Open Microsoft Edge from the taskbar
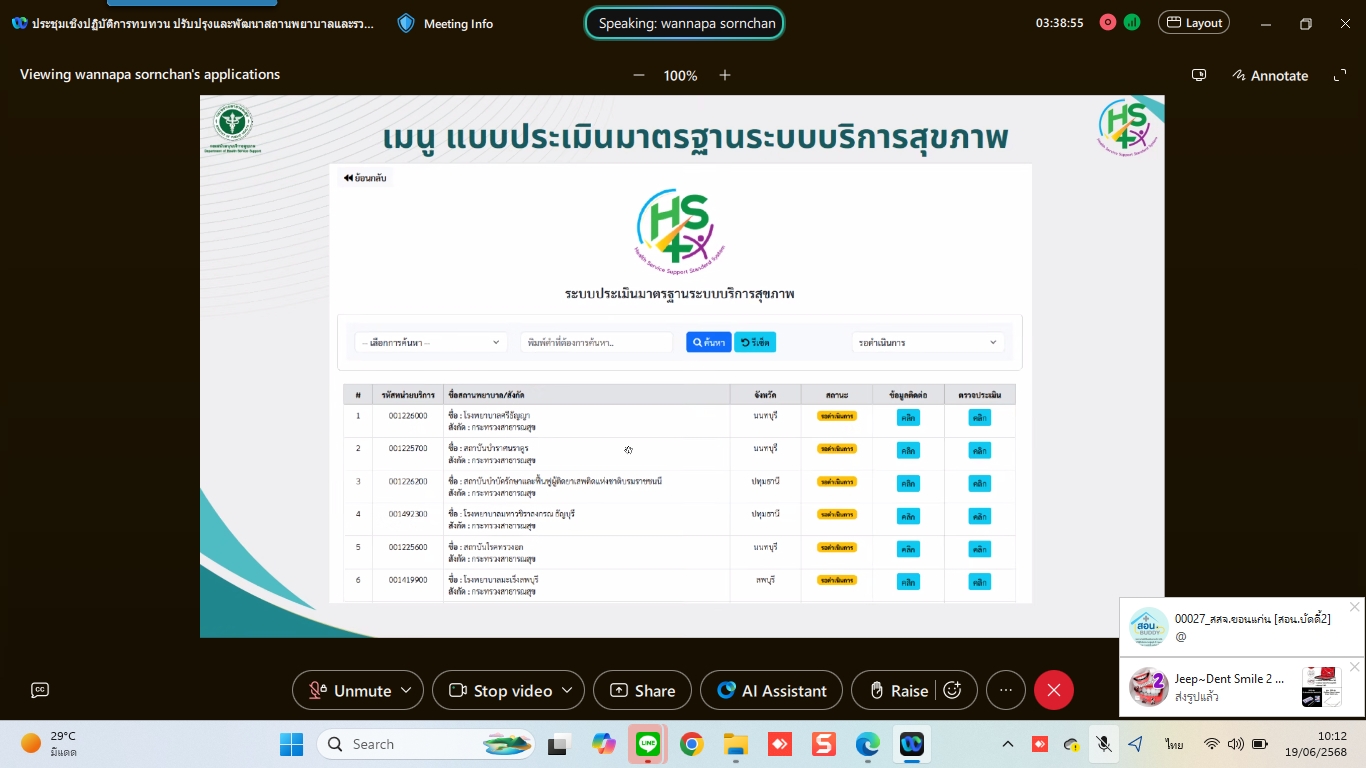The width and height of the screenshot is (1366, 768). pyautogui.click(x=868, y=744)
